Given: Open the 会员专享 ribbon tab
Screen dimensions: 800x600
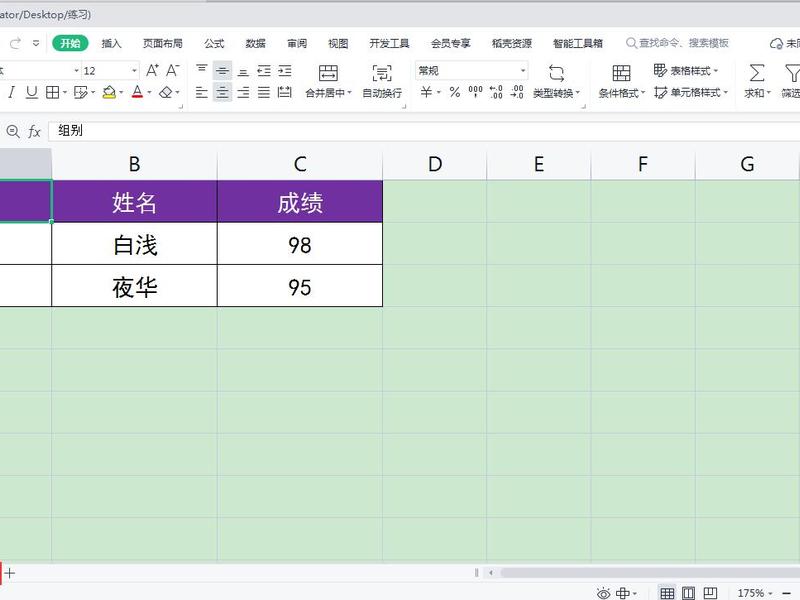Looking at the screenshot, I should tap(451, 43).
